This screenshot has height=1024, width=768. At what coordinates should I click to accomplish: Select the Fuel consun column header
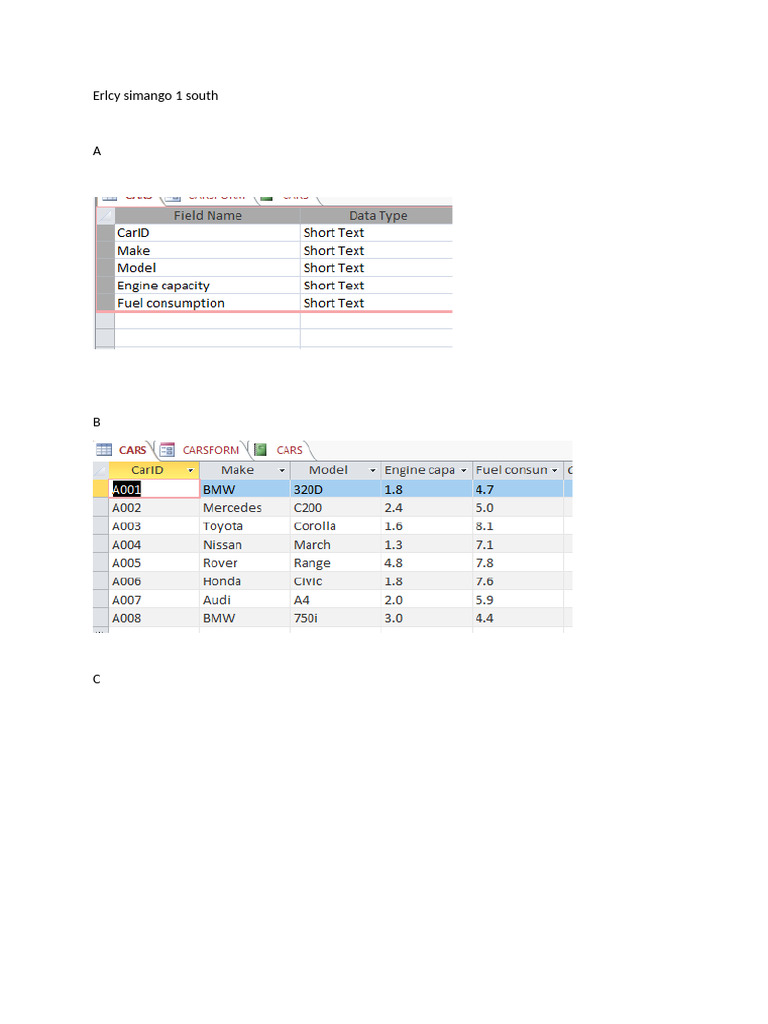click(x=518, y=470)
